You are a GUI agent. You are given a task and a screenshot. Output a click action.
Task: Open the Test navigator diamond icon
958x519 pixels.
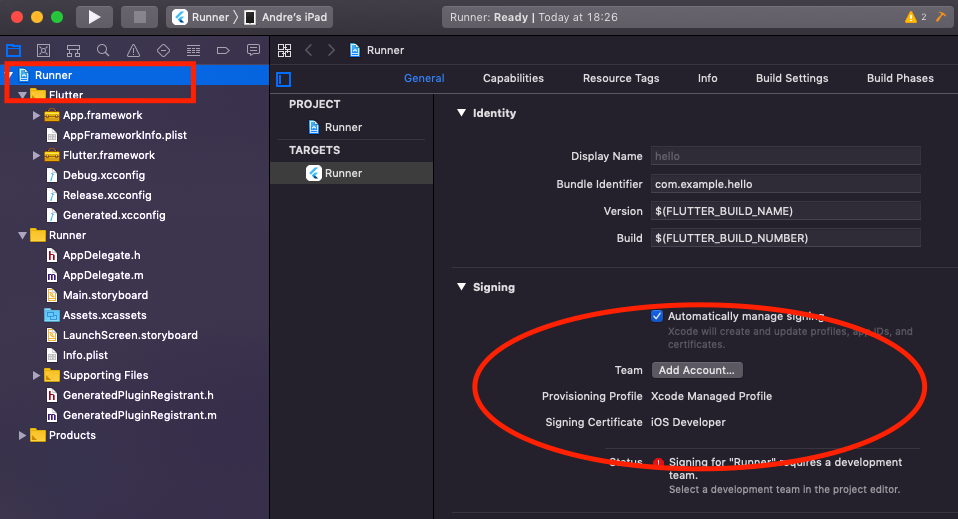point(163,50)
